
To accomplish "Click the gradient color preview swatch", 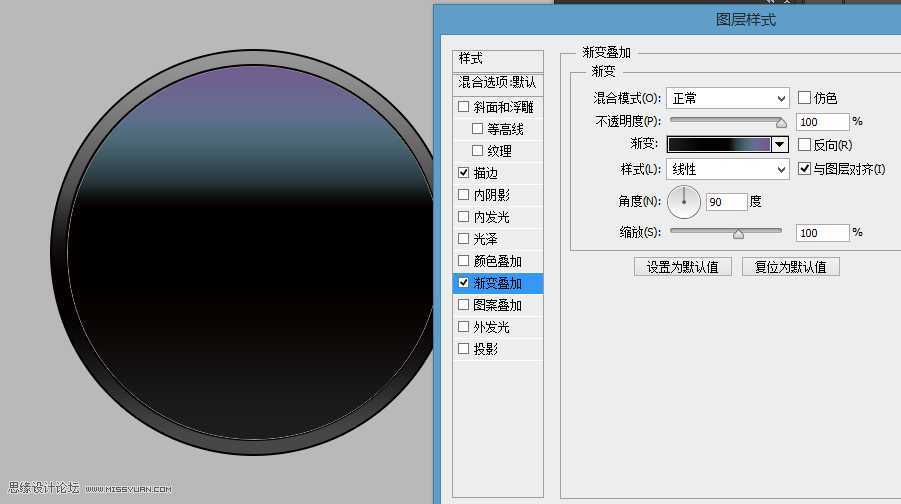I will (x=719, y=145).
